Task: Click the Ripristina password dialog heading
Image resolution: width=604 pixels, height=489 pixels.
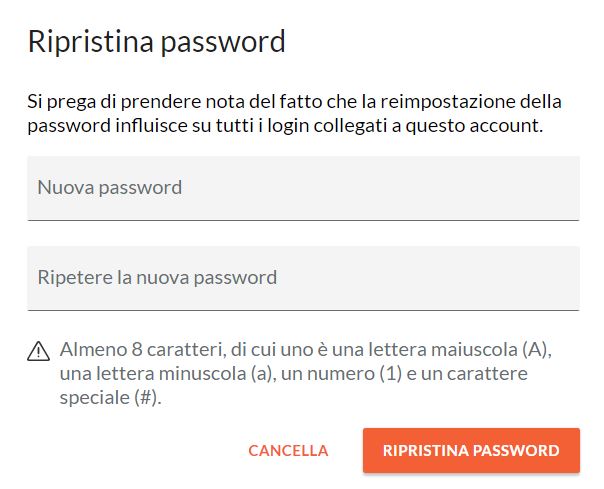Action: pyautogui.click(x=156, y=42)
